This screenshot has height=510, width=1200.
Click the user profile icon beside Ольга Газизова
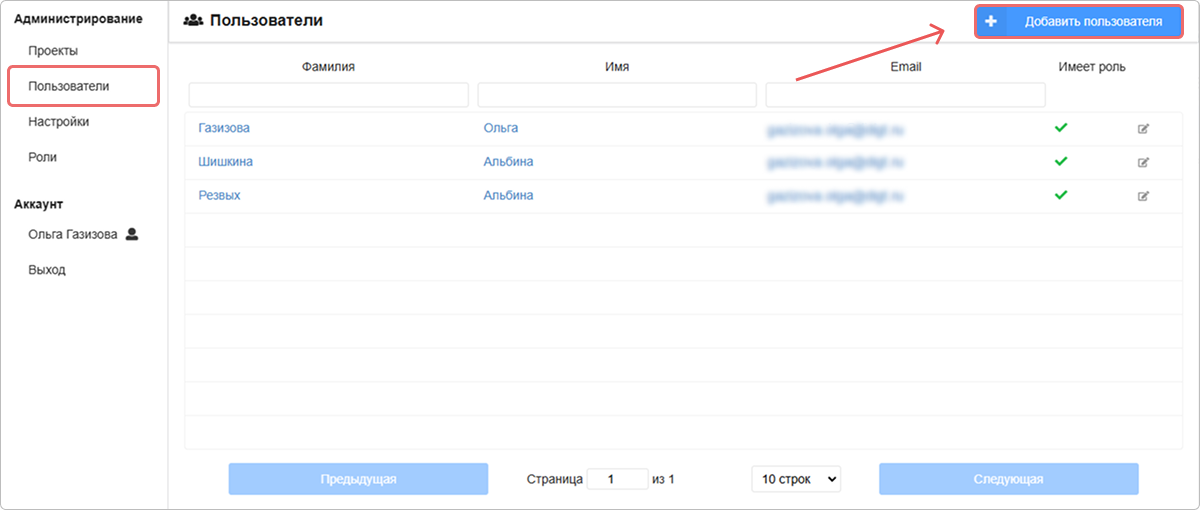[x=132, y=235]
